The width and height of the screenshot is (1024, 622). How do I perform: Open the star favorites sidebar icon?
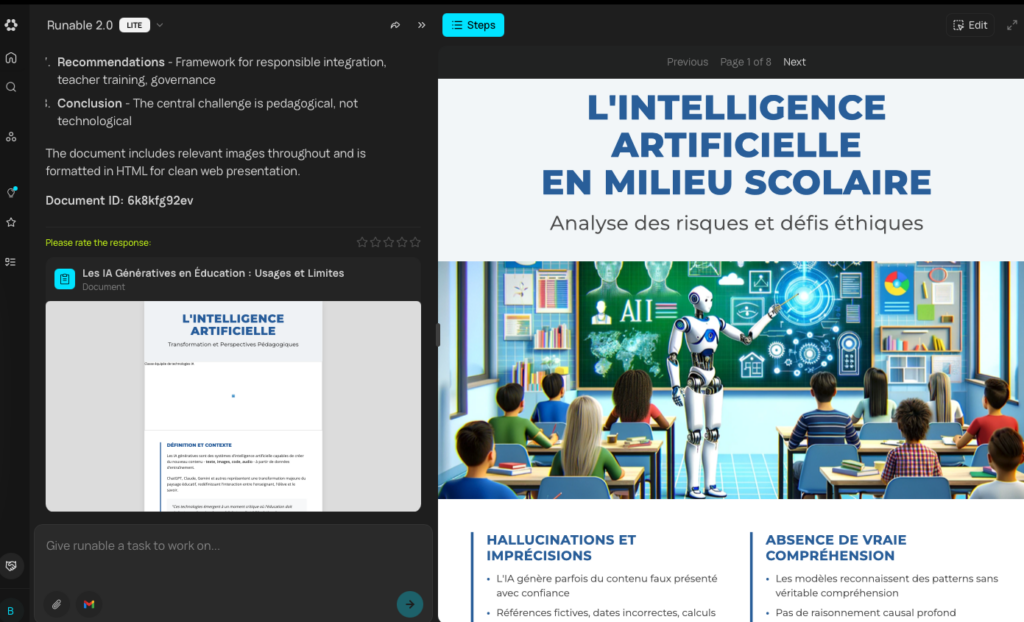[11, 222]
